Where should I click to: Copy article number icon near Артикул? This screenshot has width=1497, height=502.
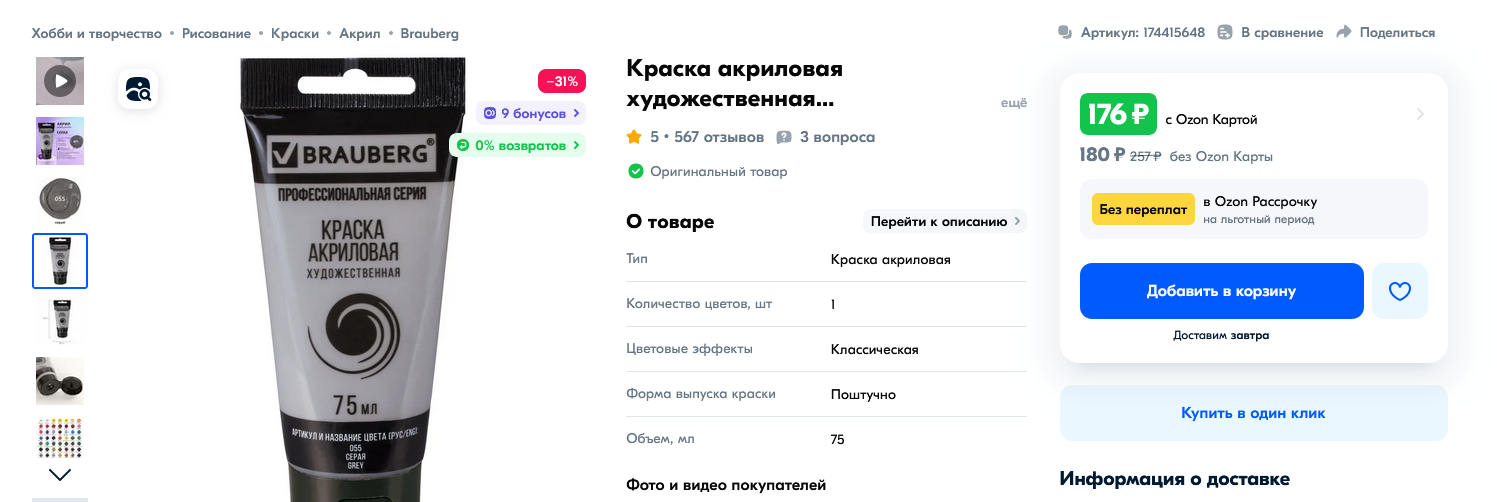1065,33
